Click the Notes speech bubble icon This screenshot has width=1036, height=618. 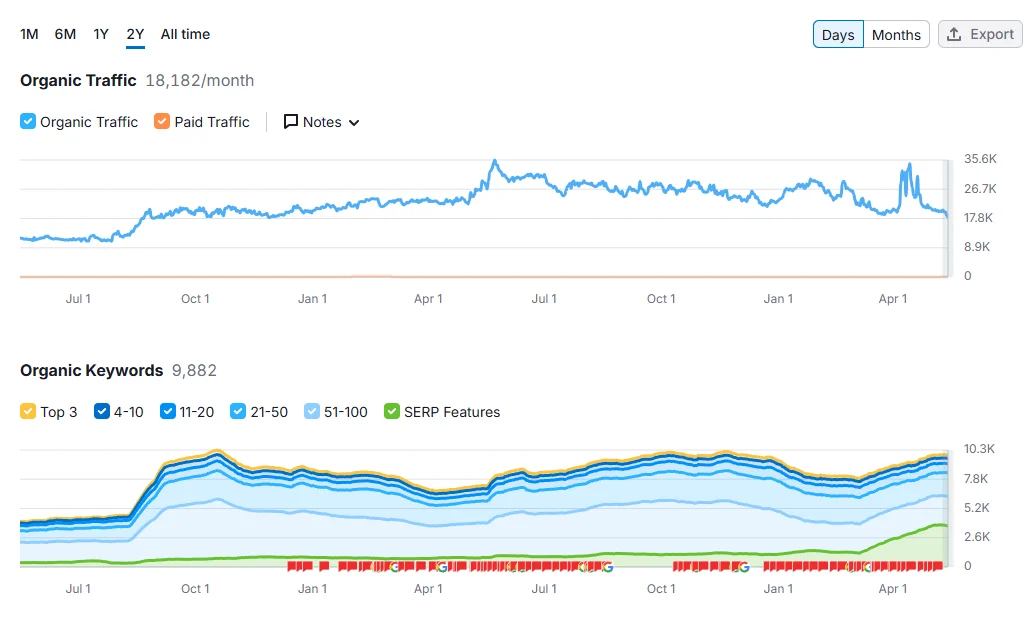291,122
